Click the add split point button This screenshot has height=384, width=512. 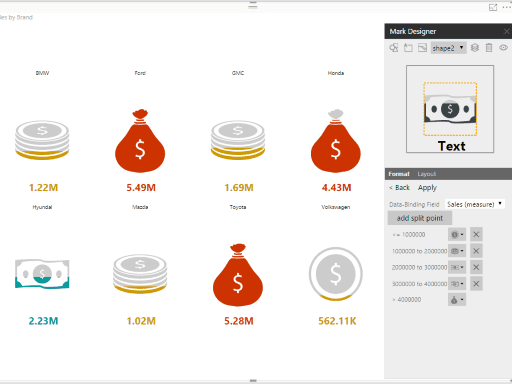[x=420, y=218]
